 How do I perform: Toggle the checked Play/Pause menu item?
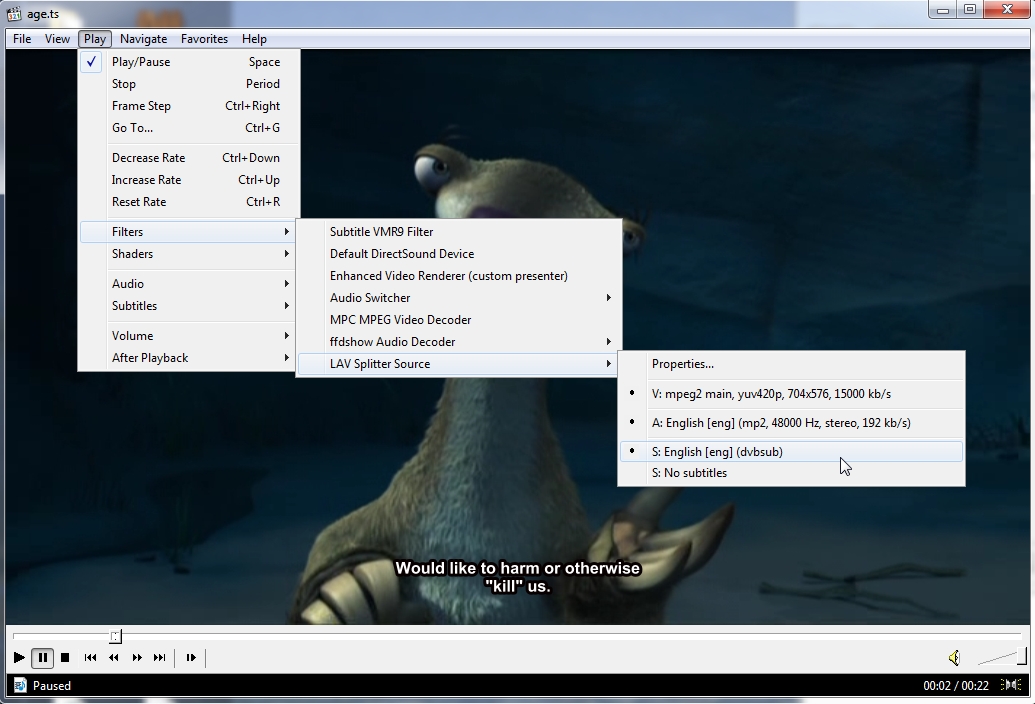pos(189,62)
